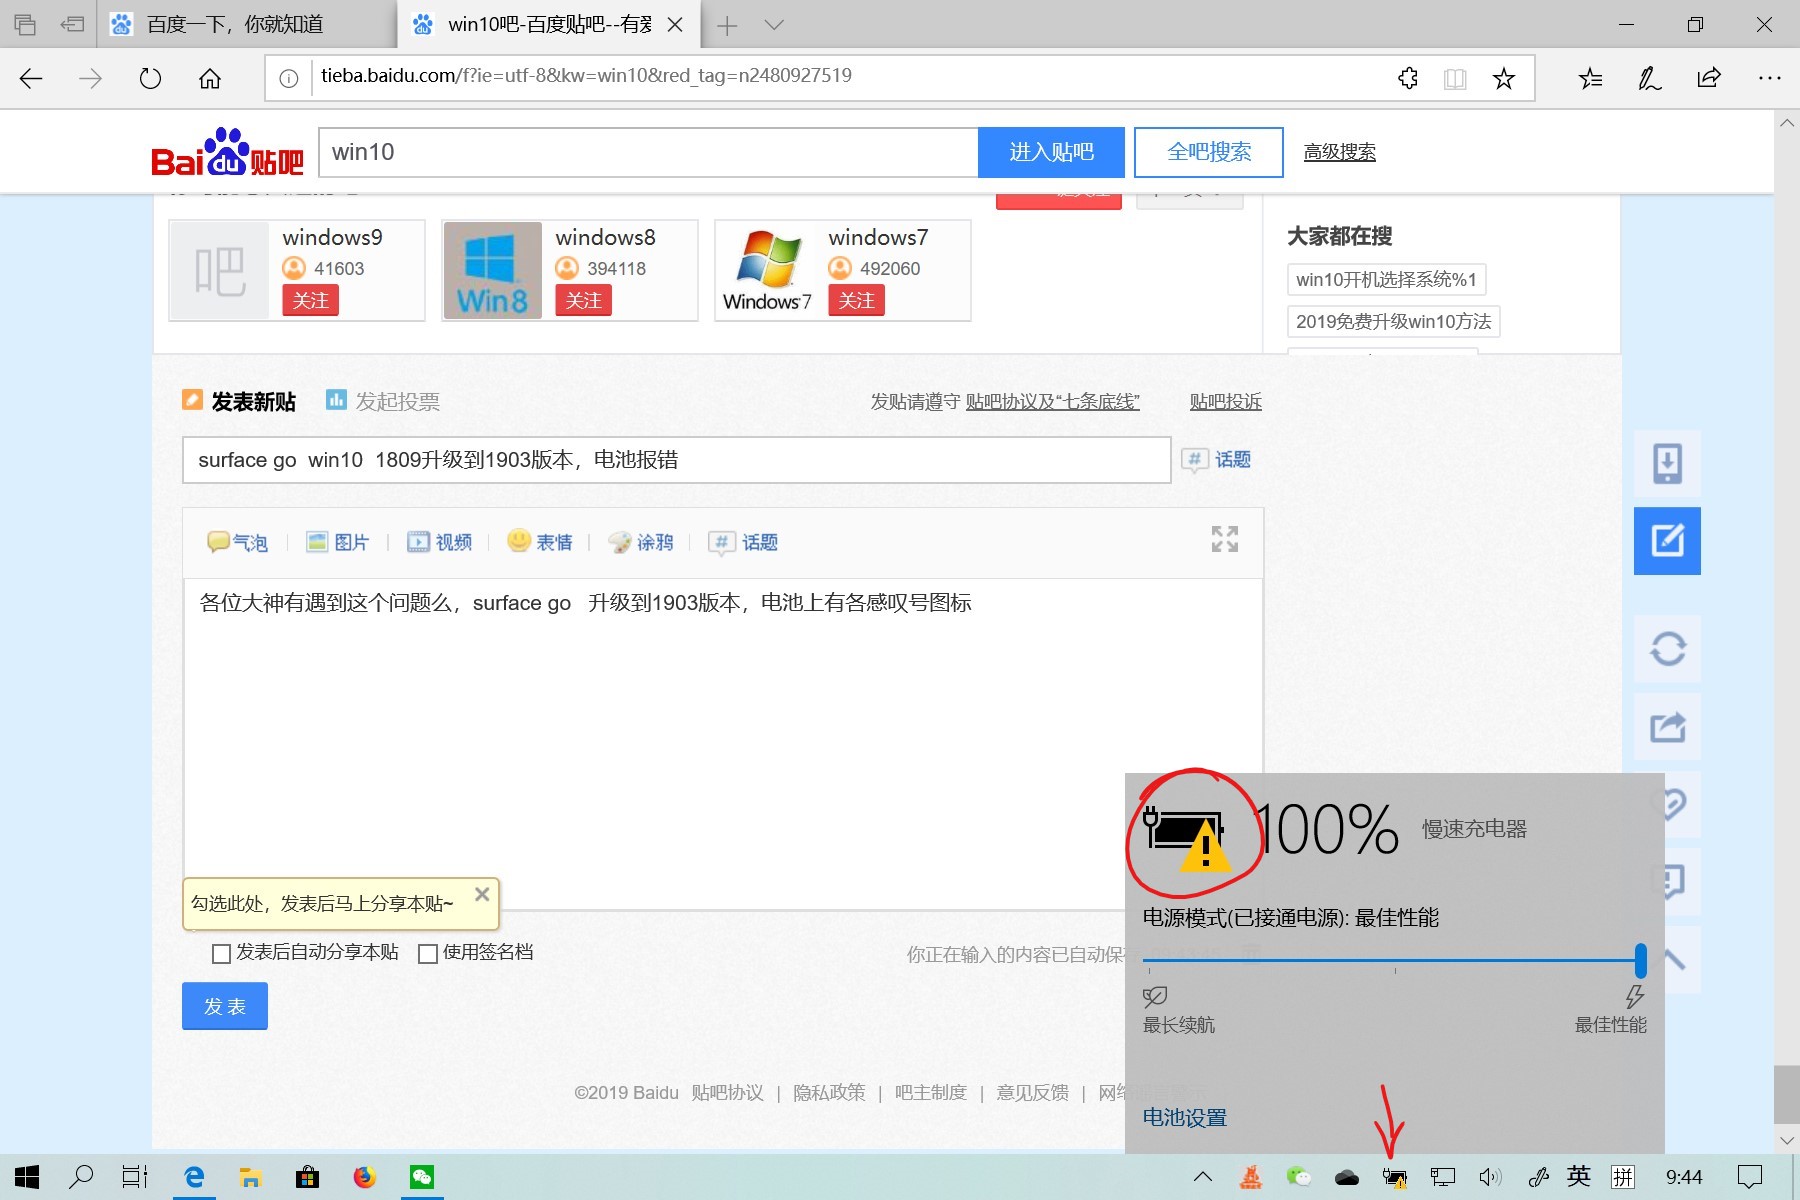Click the 全吧搜索 button
1800x1200 pixels.
click(1209, 152)
